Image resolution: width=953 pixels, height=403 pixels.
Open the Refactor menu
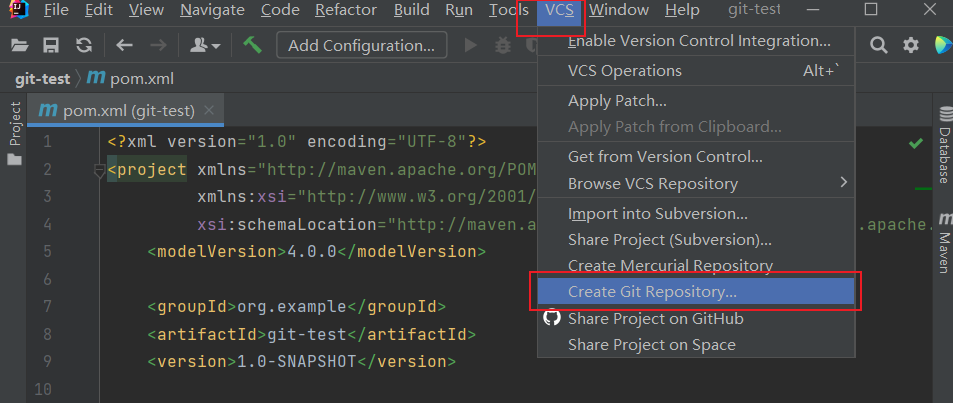click(346, 10)
